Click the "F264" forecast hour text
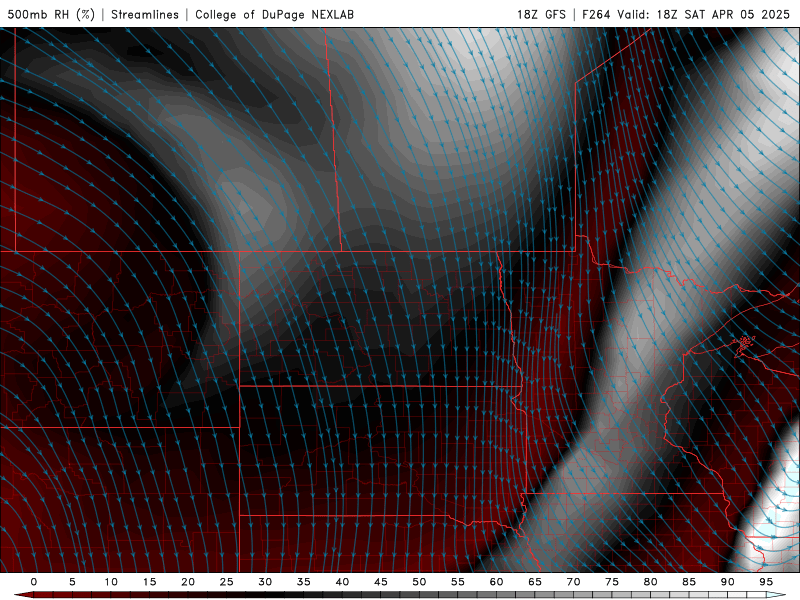 [596, 14]
